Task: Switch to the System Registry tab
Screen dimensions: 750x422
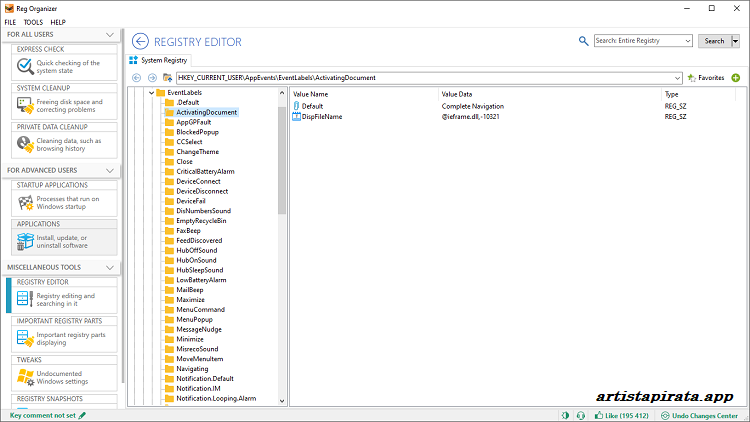Action: [x=159, y=60]
